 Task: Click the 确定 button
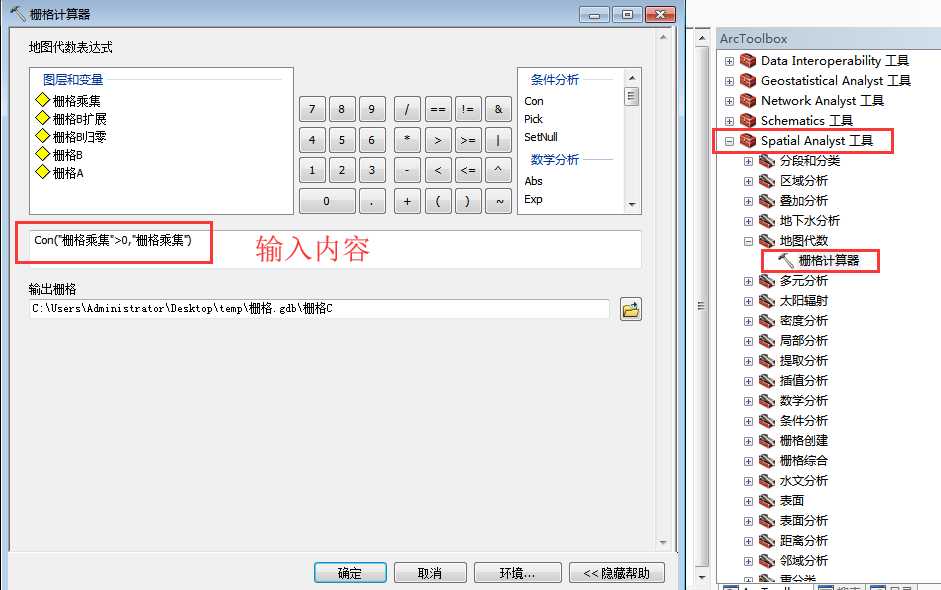tap(350, 573)
